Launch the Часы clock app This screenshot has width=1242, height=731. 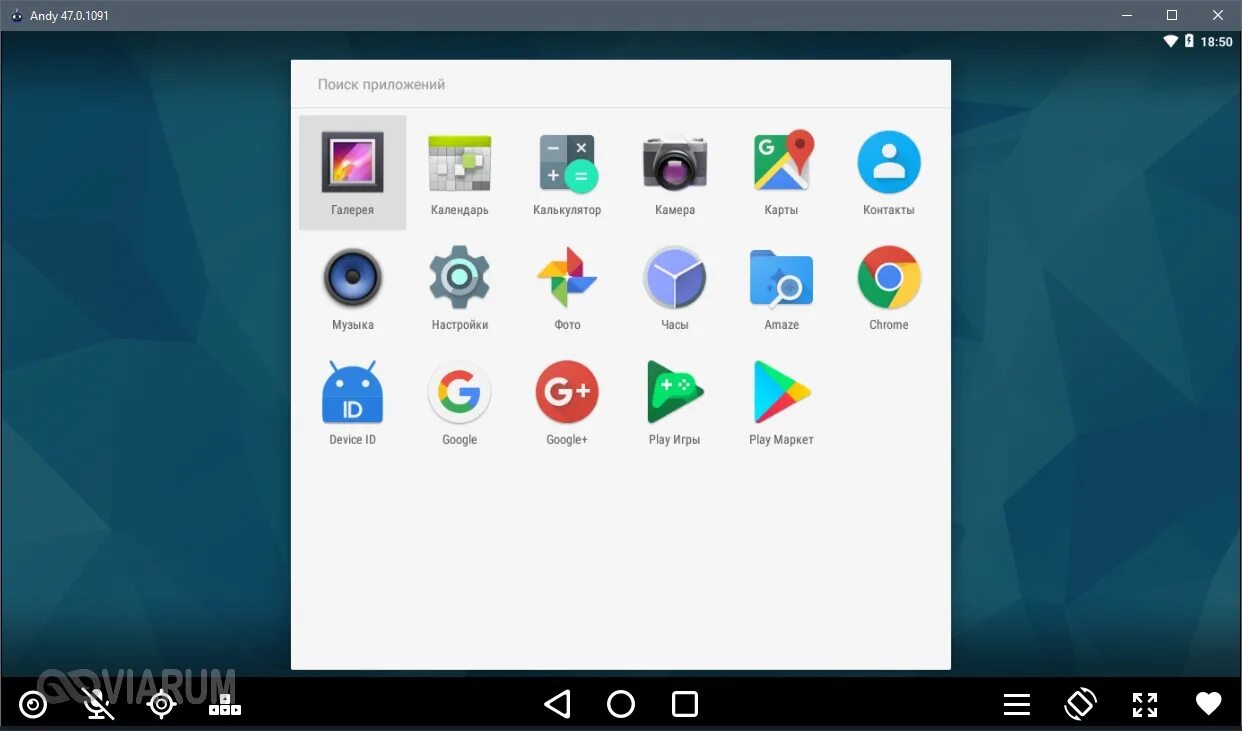tap(674, 287)
